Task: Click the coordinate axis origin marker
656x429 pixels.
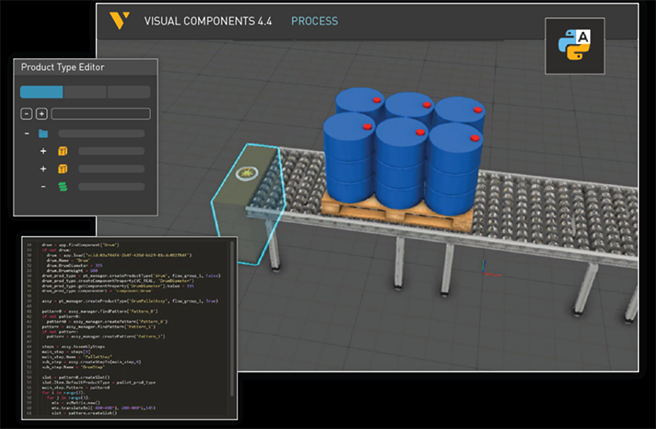Action: (x=485, y=268)
